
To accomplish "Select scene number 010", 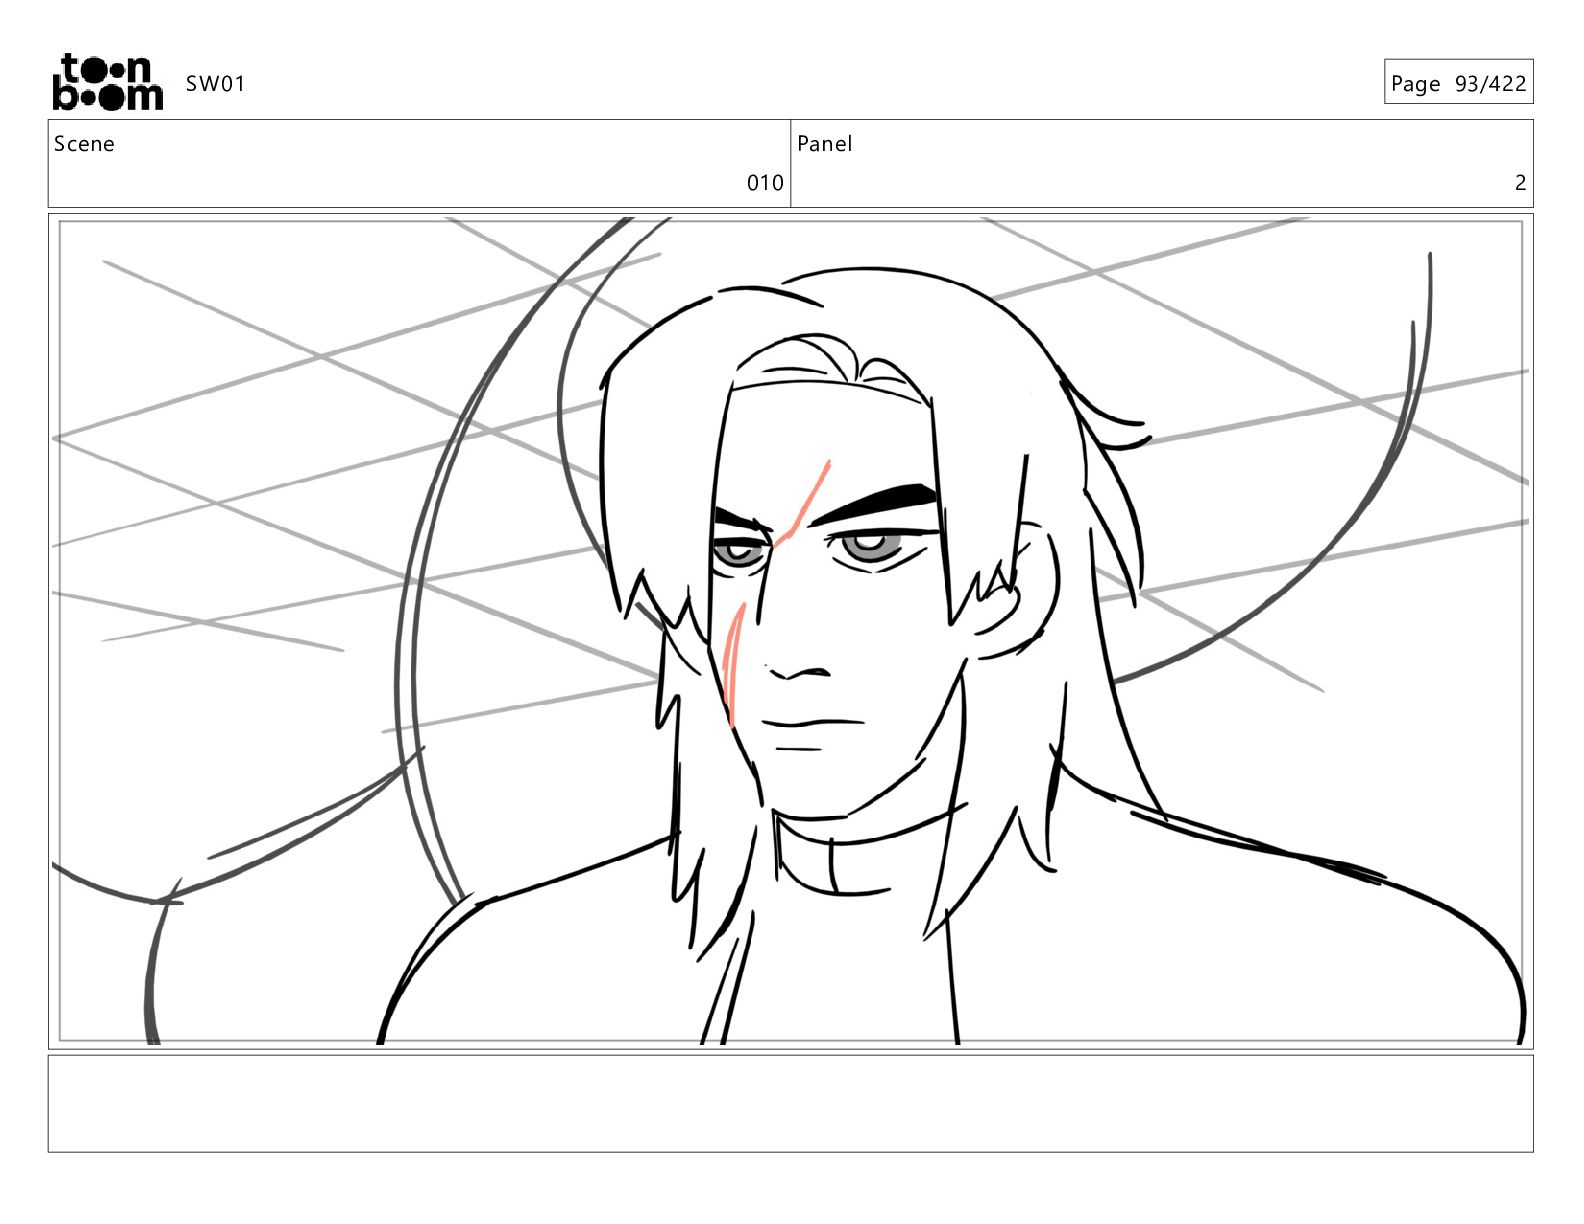I will pos(765,183).
